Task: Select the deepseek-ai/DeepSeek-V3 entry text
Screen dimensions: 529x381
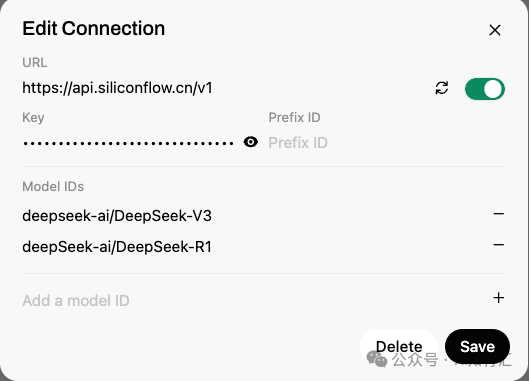Action: click(x=117, y=216)
